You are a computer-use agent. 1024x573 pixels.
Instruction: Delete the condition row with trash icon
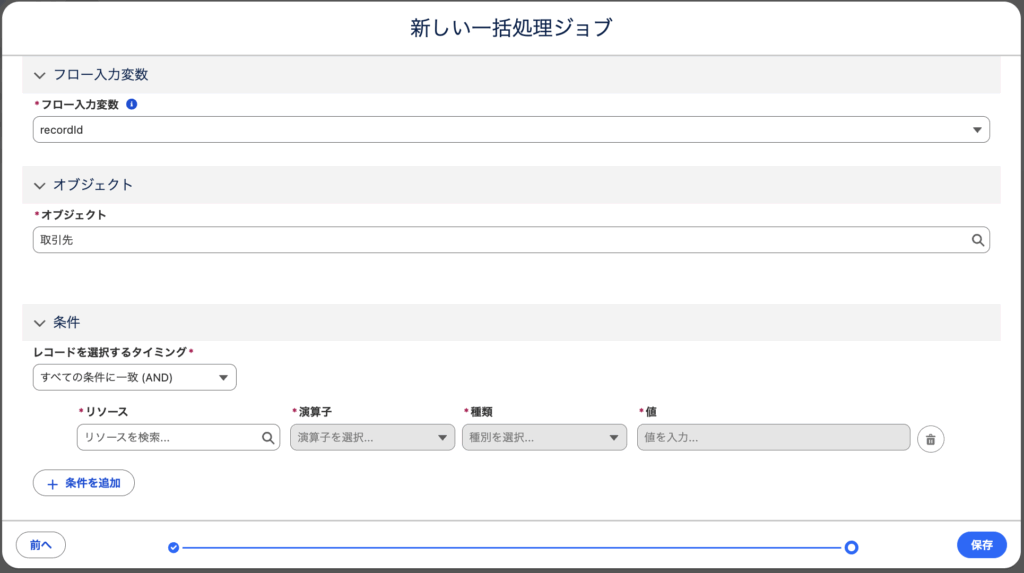pyautogui.click(x=930, y=439)
